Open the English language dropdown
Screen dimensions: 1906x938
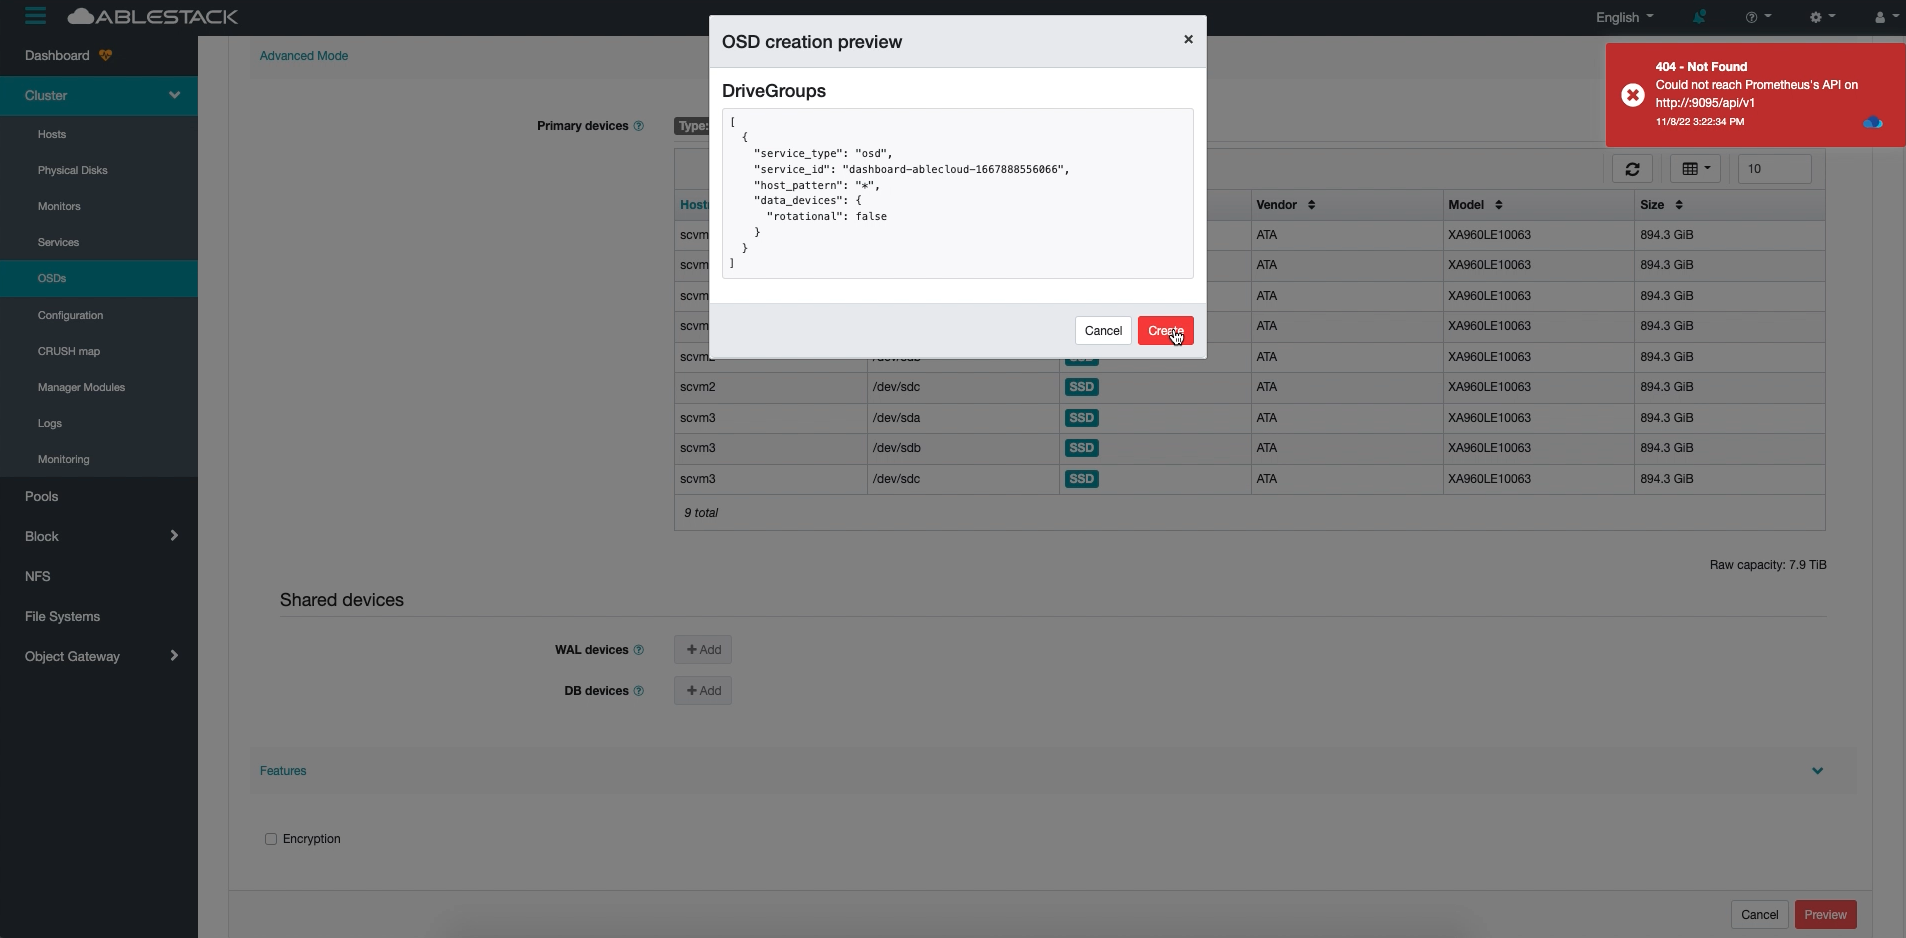[x=1624, y=17]
